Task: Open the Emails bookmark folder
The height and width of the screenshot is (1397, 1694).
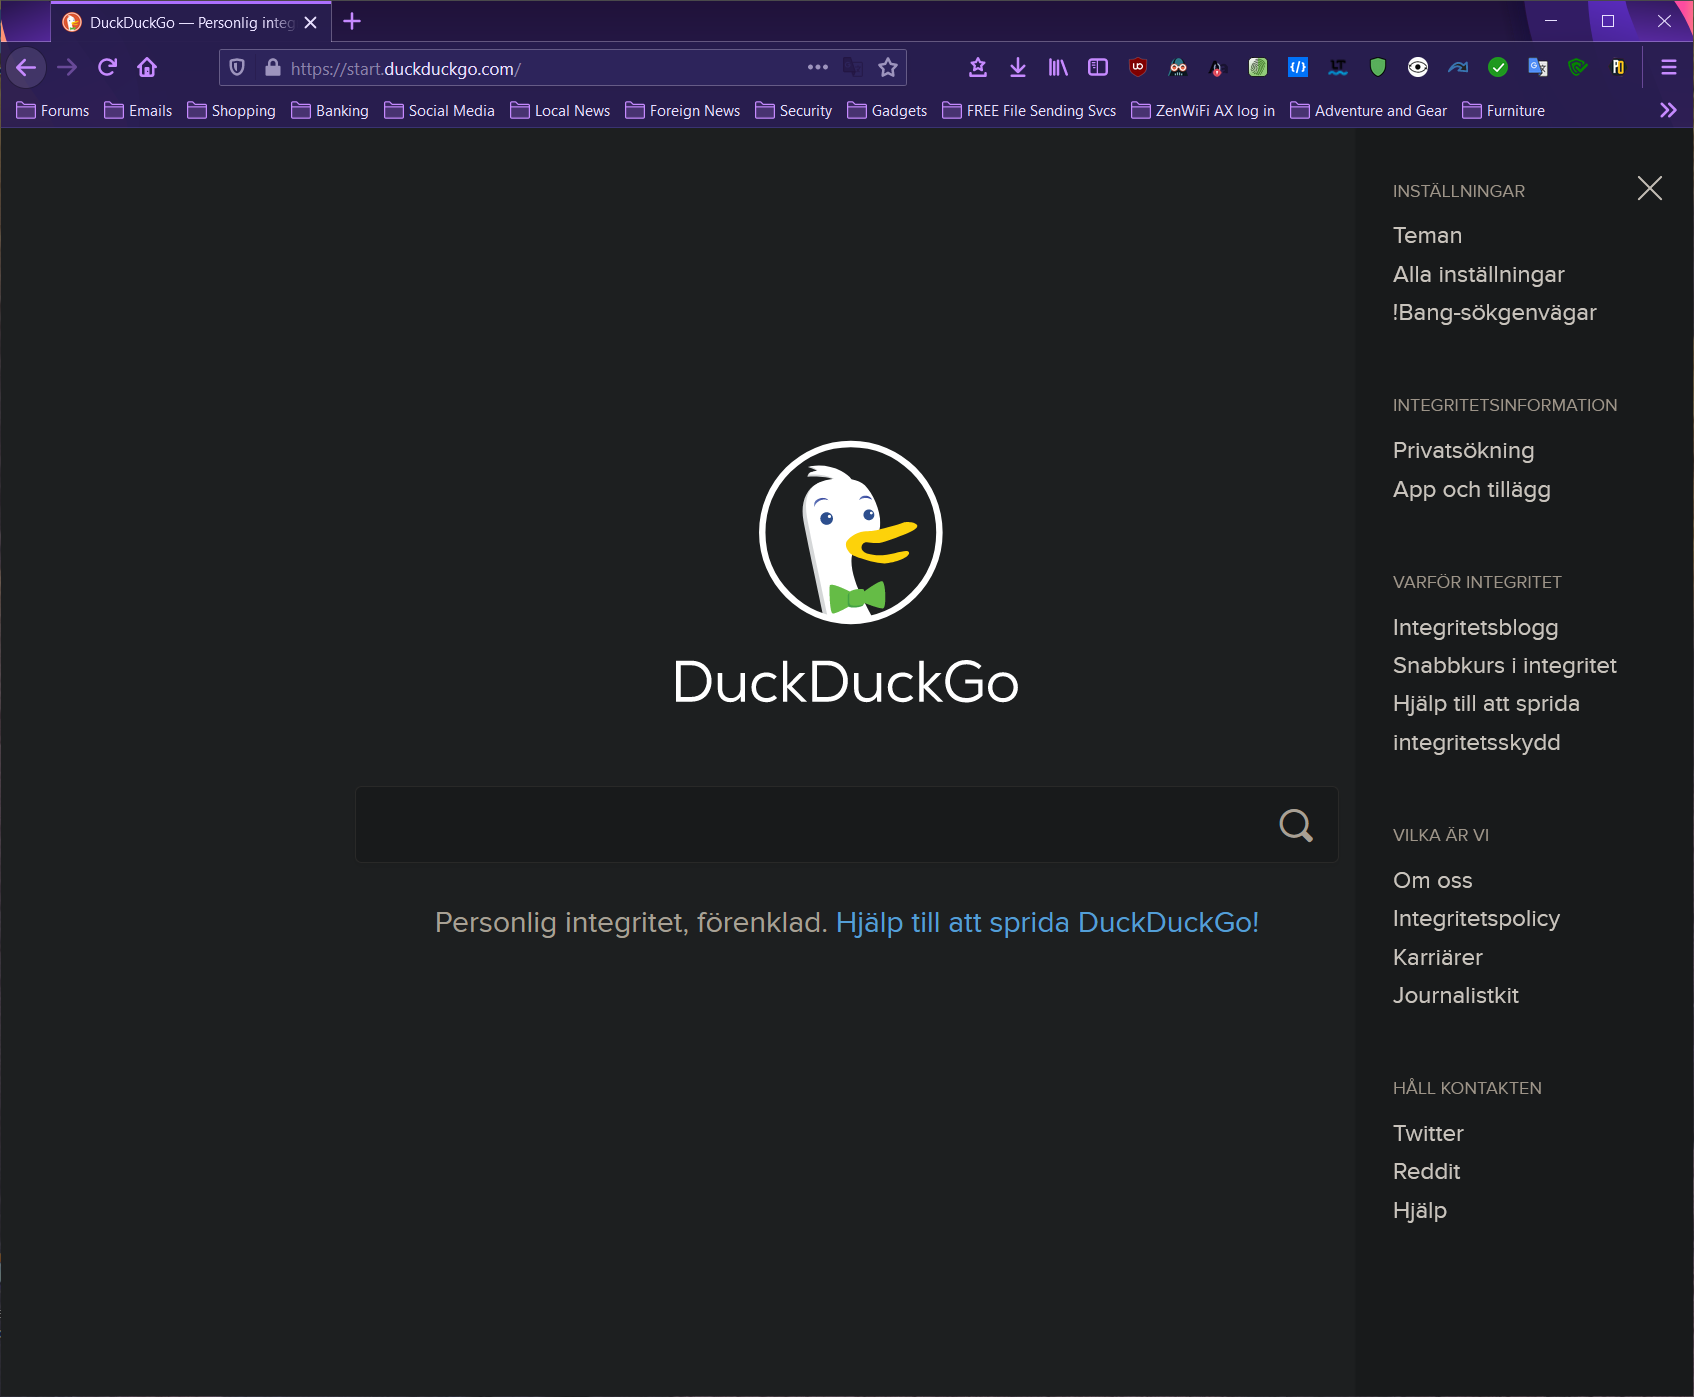Action: 138,111
